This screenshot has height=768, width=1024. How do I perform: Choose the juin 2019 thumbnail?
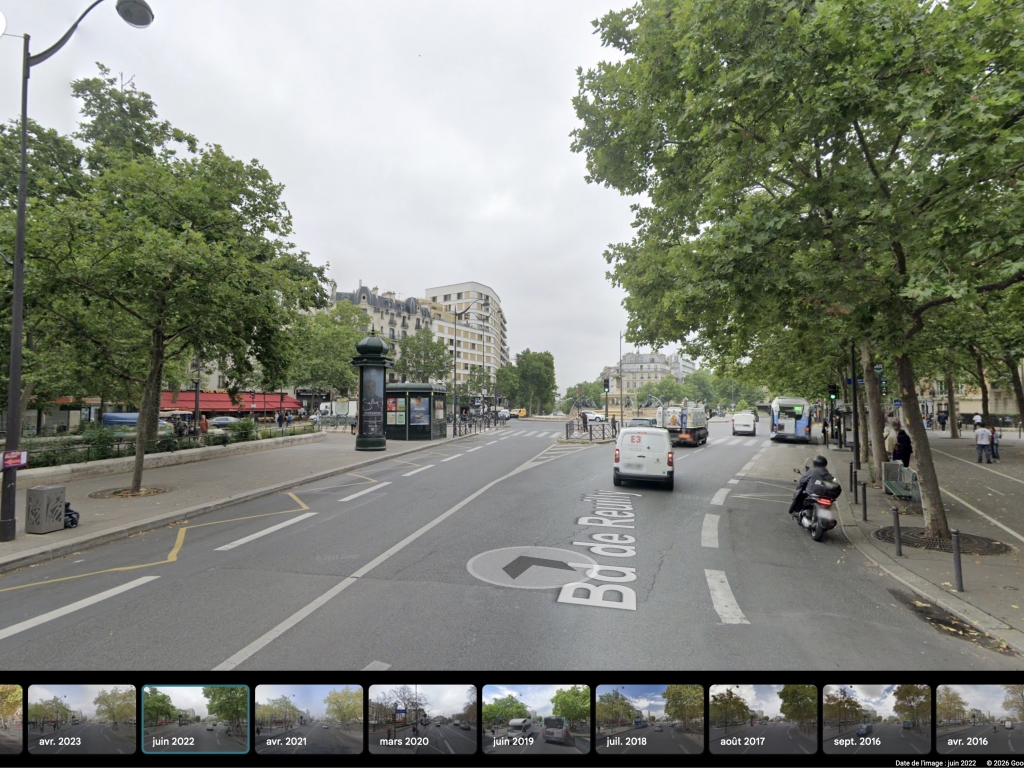tap(535, 718)
